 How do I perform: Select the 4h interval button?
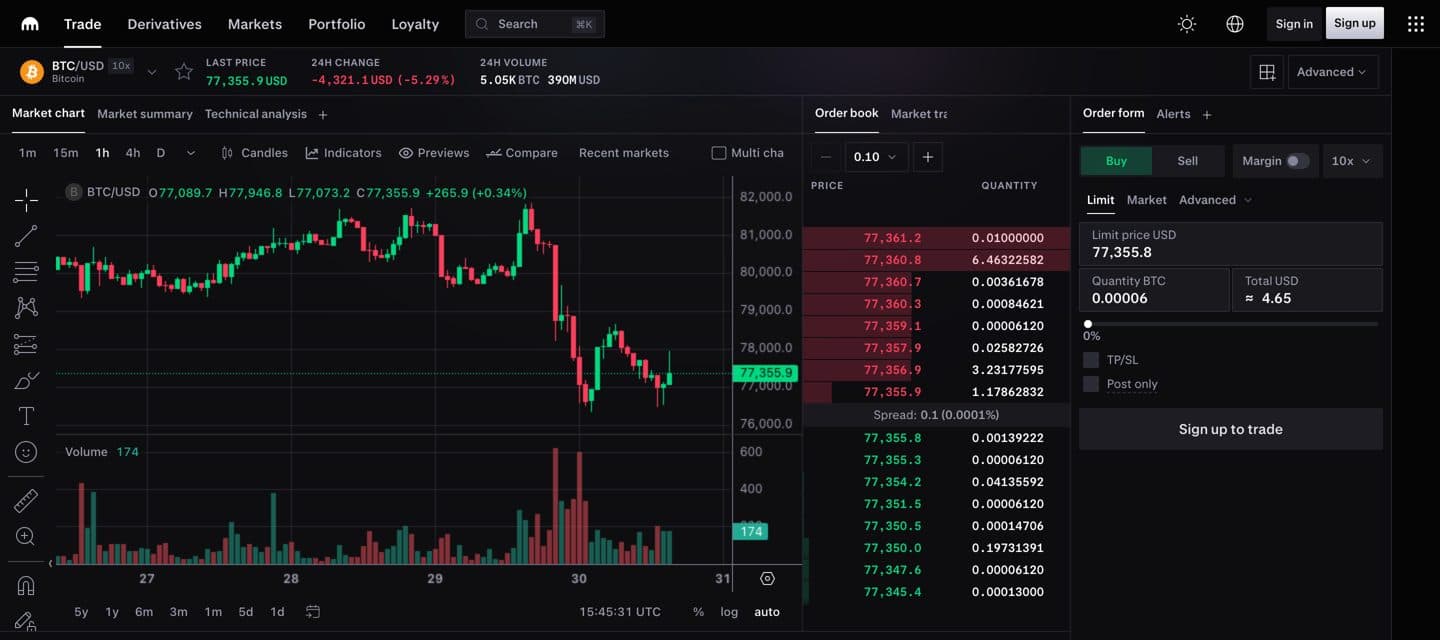(x=133, y=153)
